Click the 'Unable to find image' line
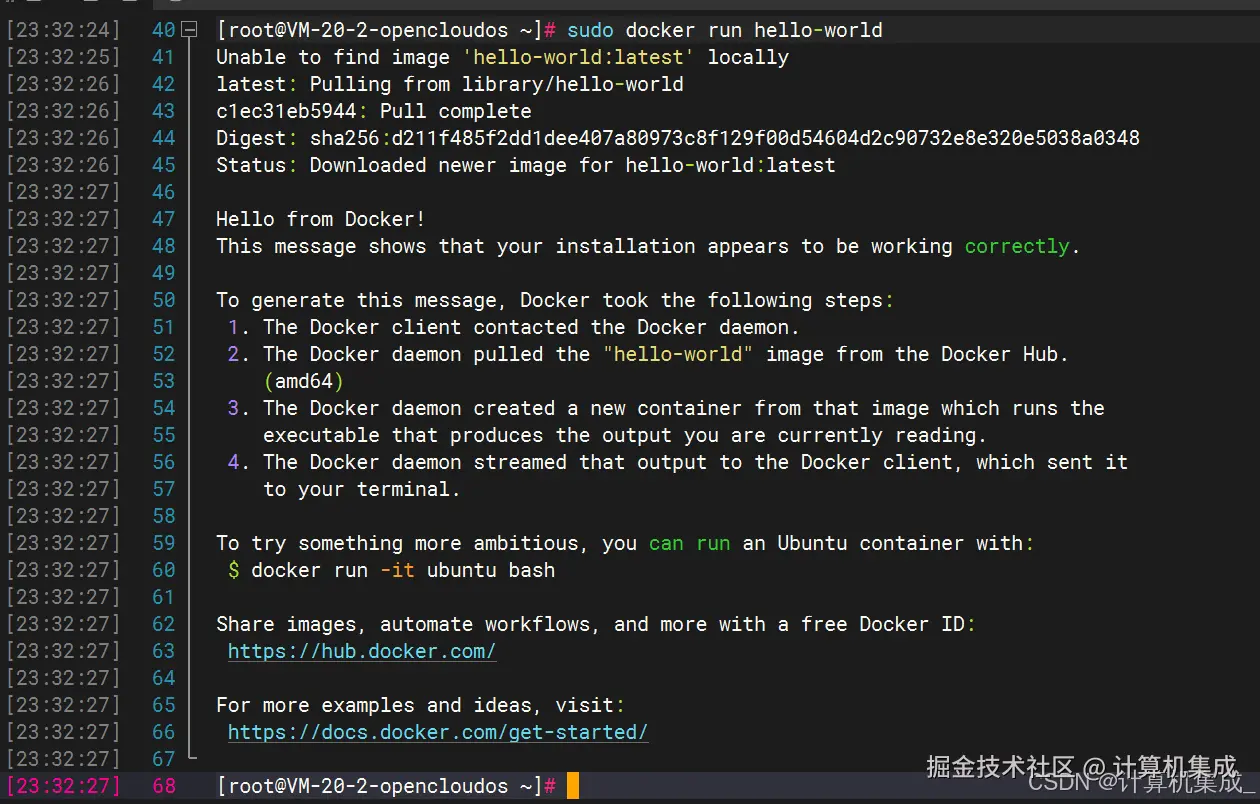 (x=503, y=57)
